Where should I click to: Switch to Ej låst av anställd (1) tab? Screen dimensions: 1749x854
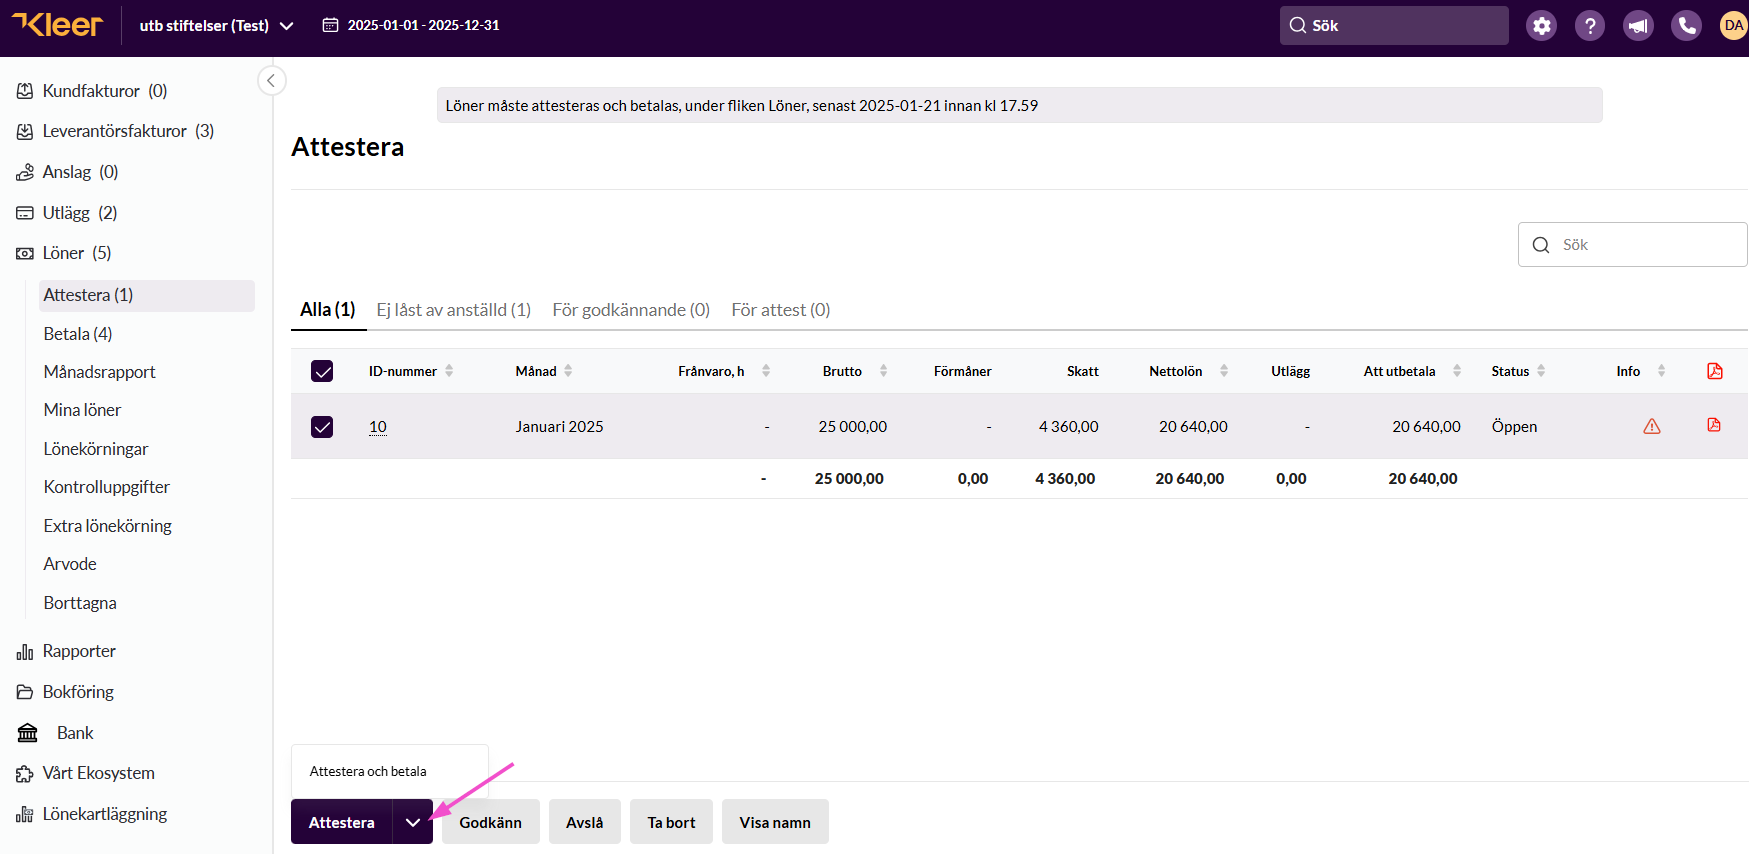tap(453, 310)
